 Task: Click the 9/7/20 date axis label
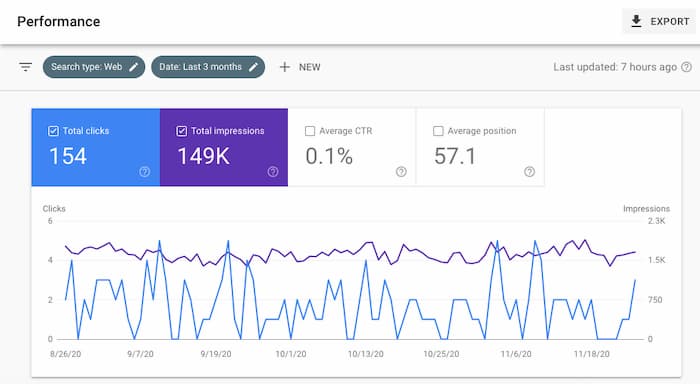pos(140,354)
